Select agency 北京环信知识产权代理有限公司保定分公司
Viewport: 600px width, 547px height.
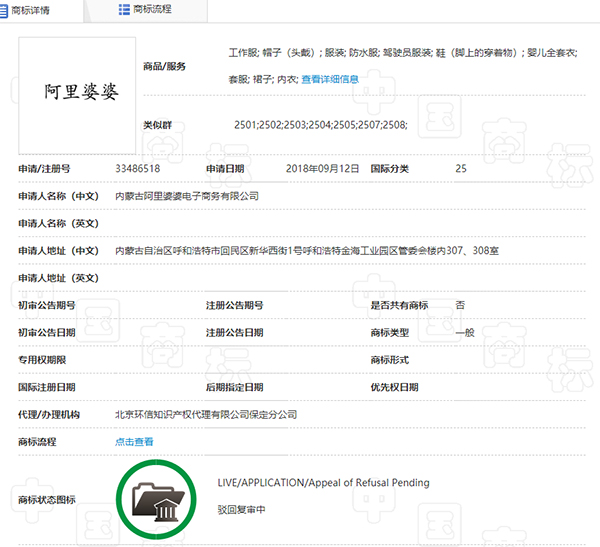(x=206, y=415)
